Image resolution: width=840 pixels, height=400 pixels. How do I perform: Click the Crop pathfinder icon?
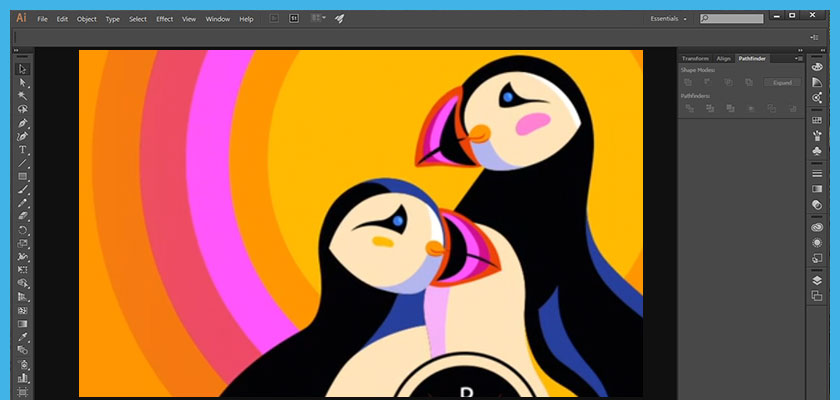(751, 108)
